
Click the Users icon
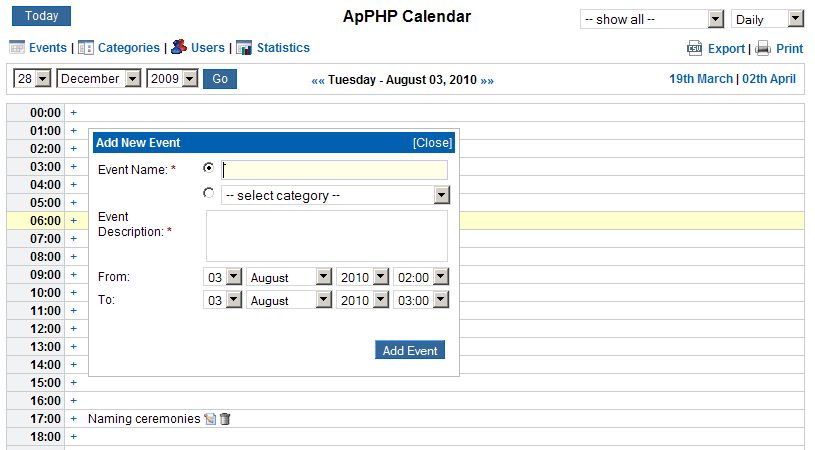[179, 47]
